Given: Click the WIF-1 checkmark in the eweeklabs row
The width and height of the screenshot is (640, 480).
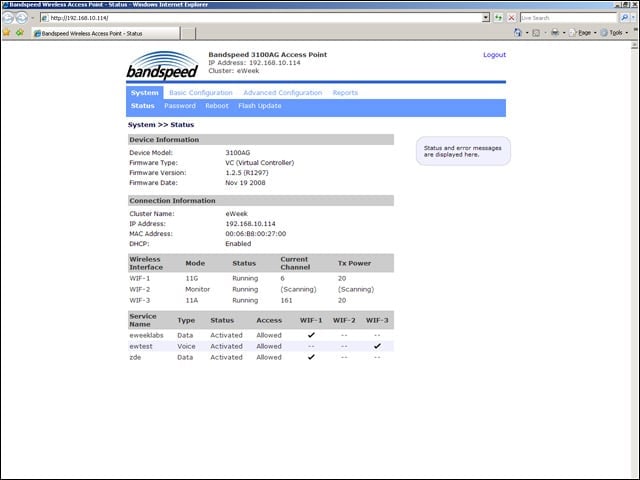Looking at the screenshot, I should [x=311, y=335].
